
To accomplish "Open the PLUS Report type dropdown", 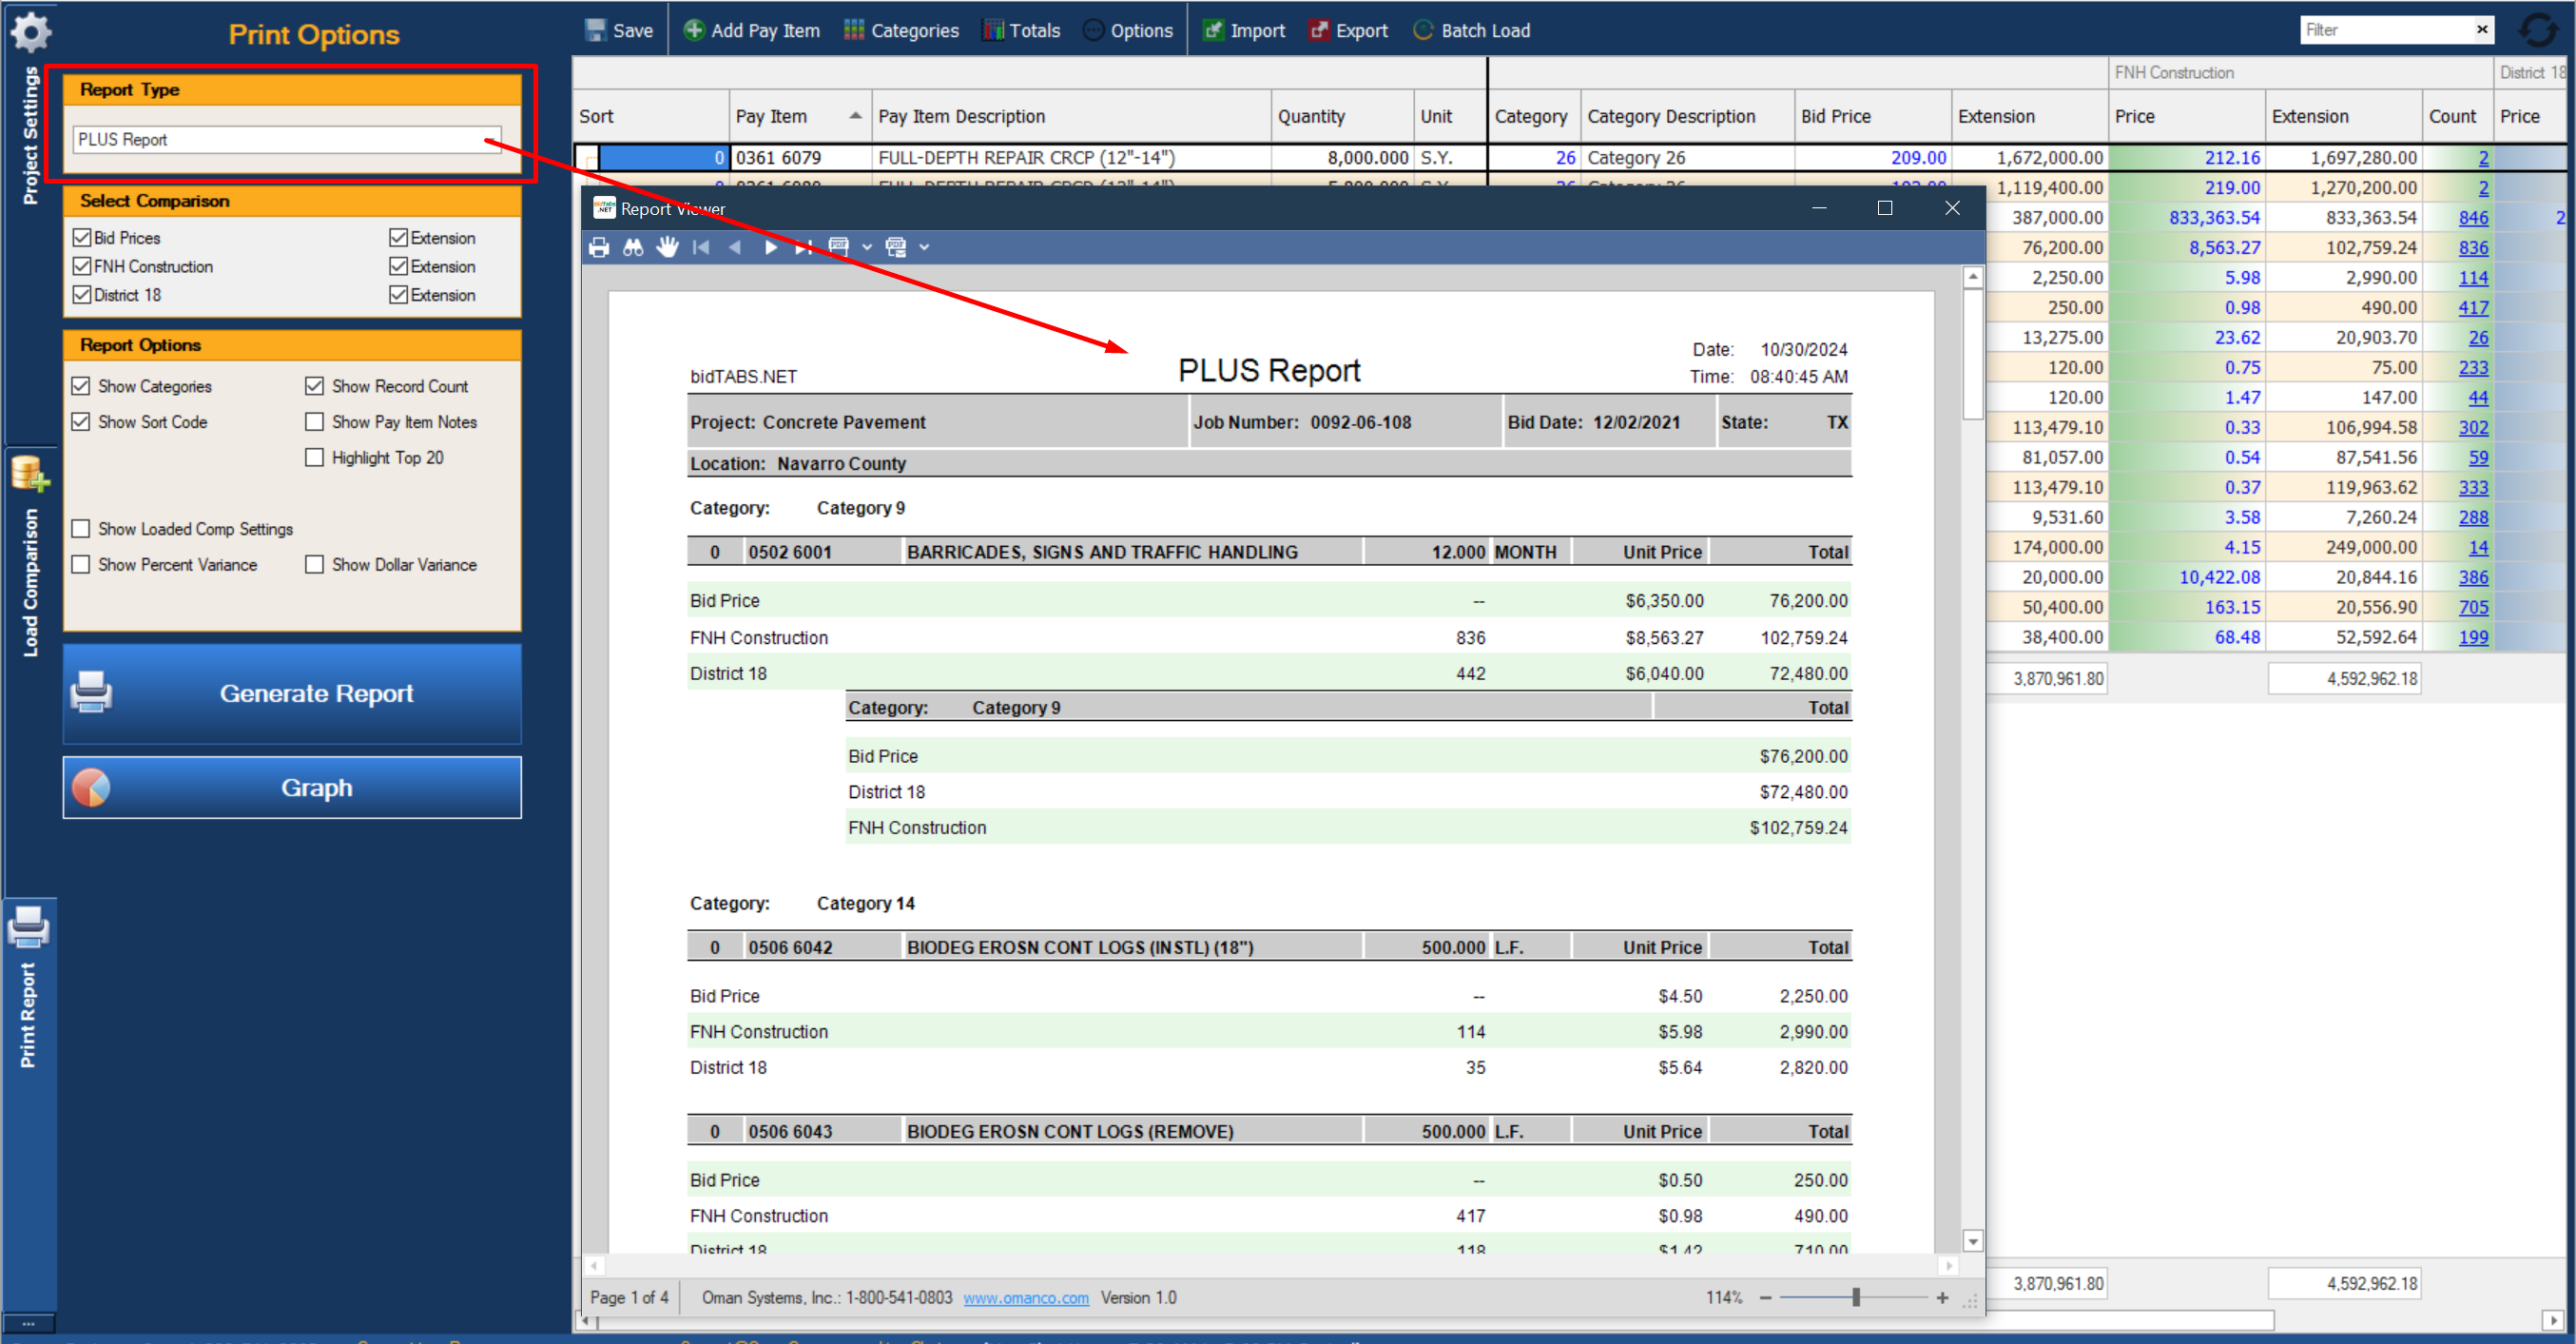I will click(x=287, y=140).
